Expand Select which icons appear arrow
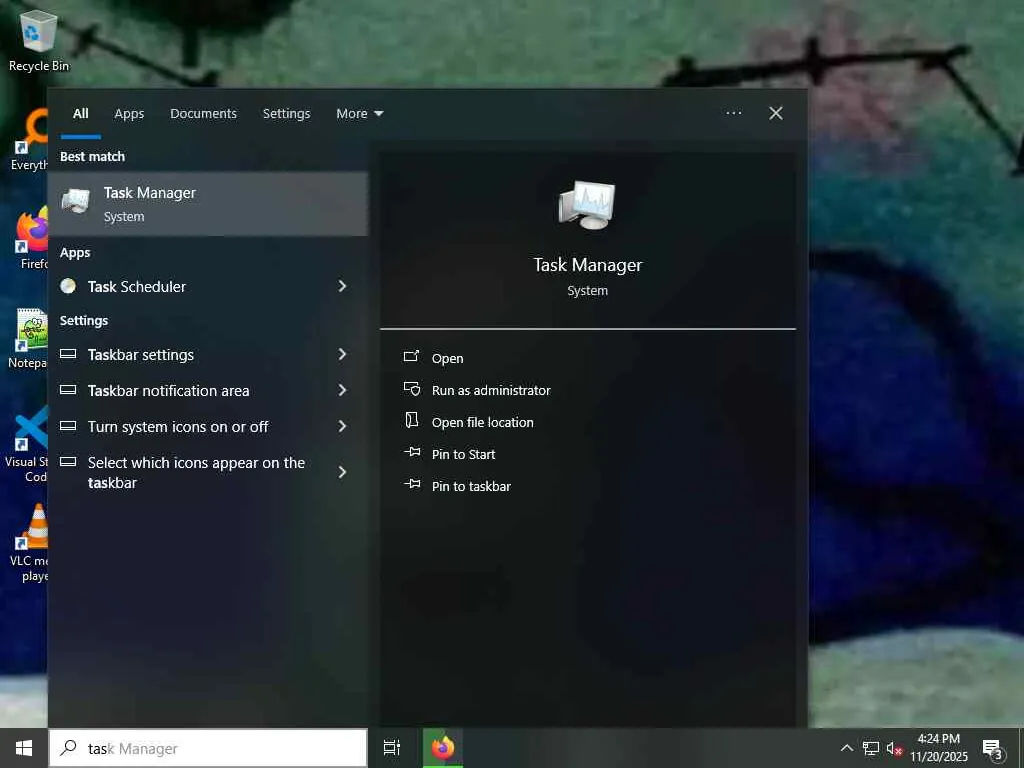This screenshot has height=768, width=1024. [342, 472]
